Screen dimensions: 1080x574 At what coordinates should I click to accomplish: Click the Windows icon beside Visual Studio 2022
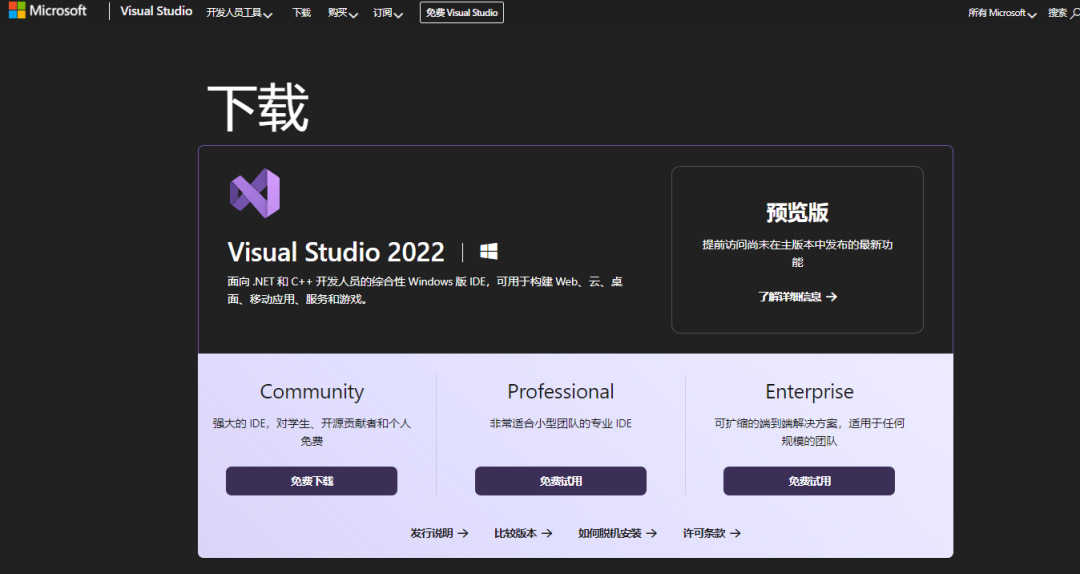(488, 252)
